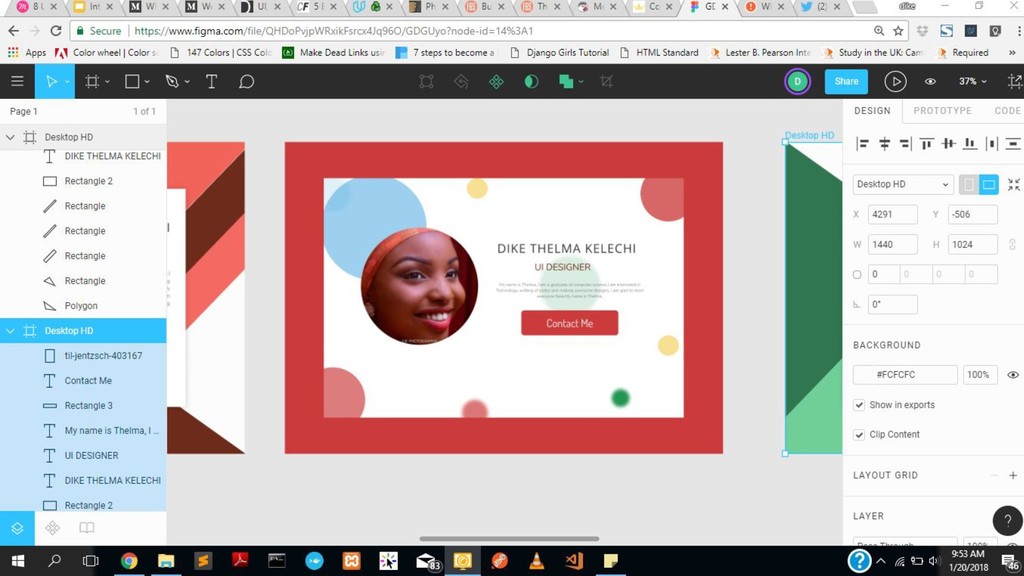Click the user avatar D
The height and width of the screenshot is (576, 1024).
pos(797,82)
